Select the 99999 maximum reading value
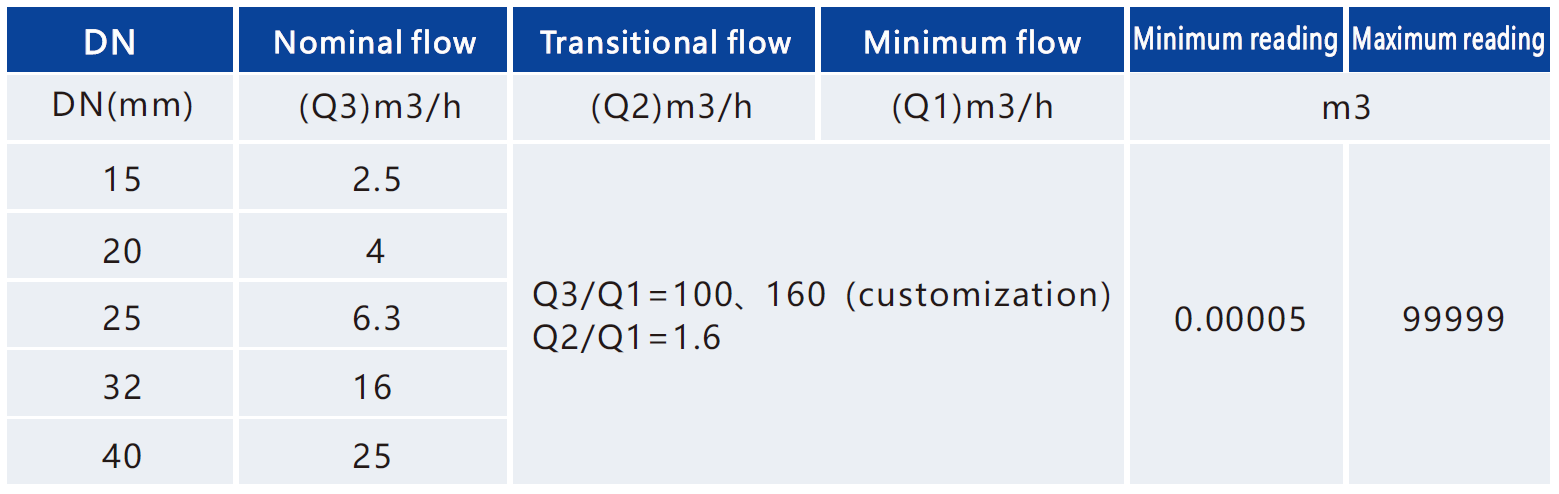 [x=1453, y=320]
